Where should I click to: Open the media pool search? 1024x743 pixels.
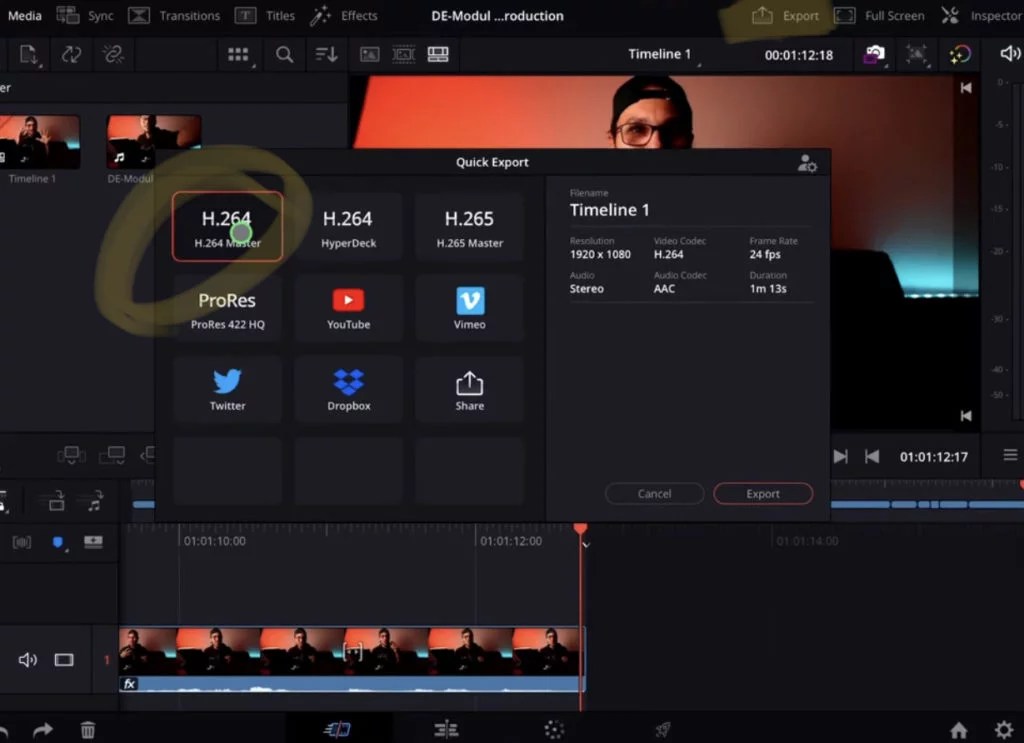(x=285, y=54)
